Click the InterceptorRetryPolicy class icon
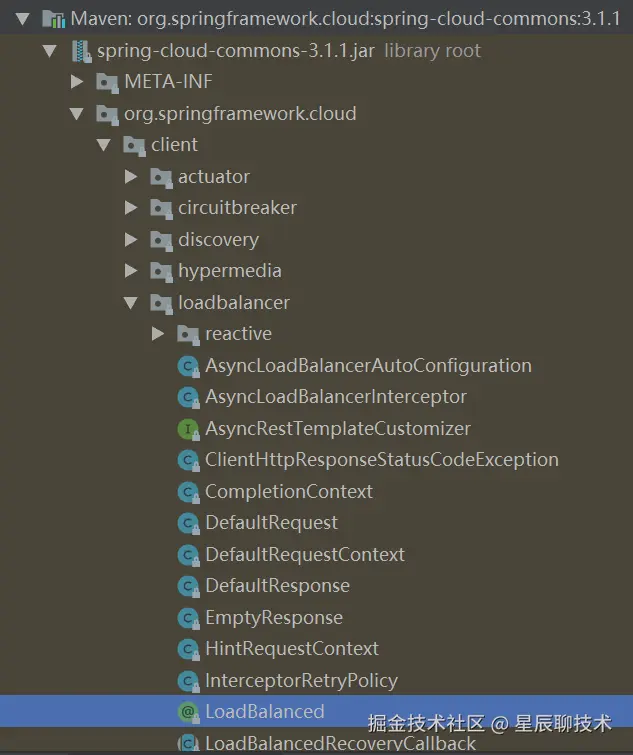This screenshot has height=755, width=633. click(188, 682)
